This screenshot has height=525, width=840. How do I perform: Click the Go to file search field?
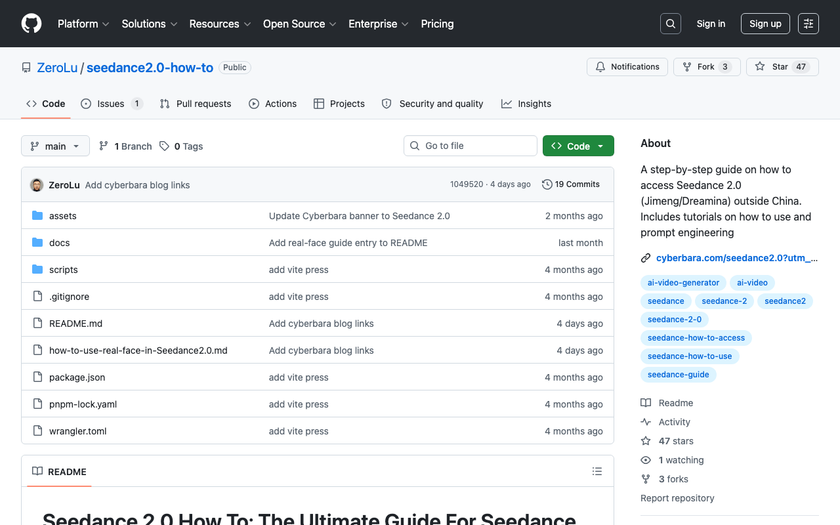[470, 146]
